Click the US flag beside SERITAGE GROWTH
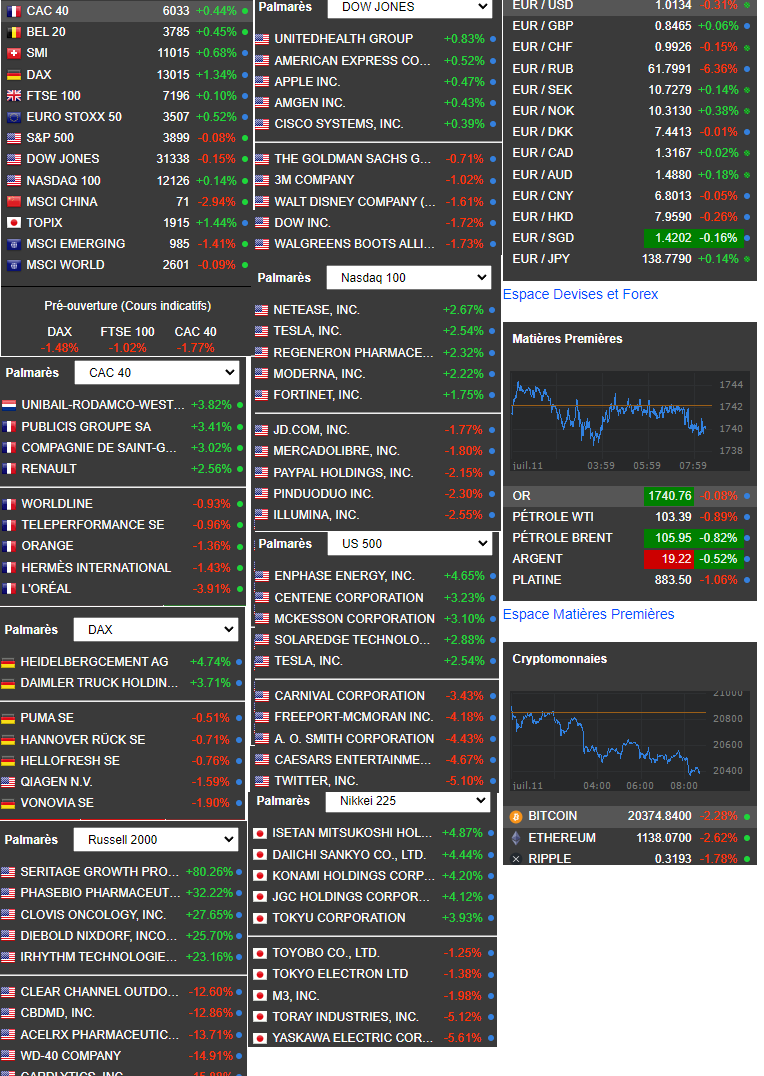Viewport: 764px width, 1076px height. 8,872
